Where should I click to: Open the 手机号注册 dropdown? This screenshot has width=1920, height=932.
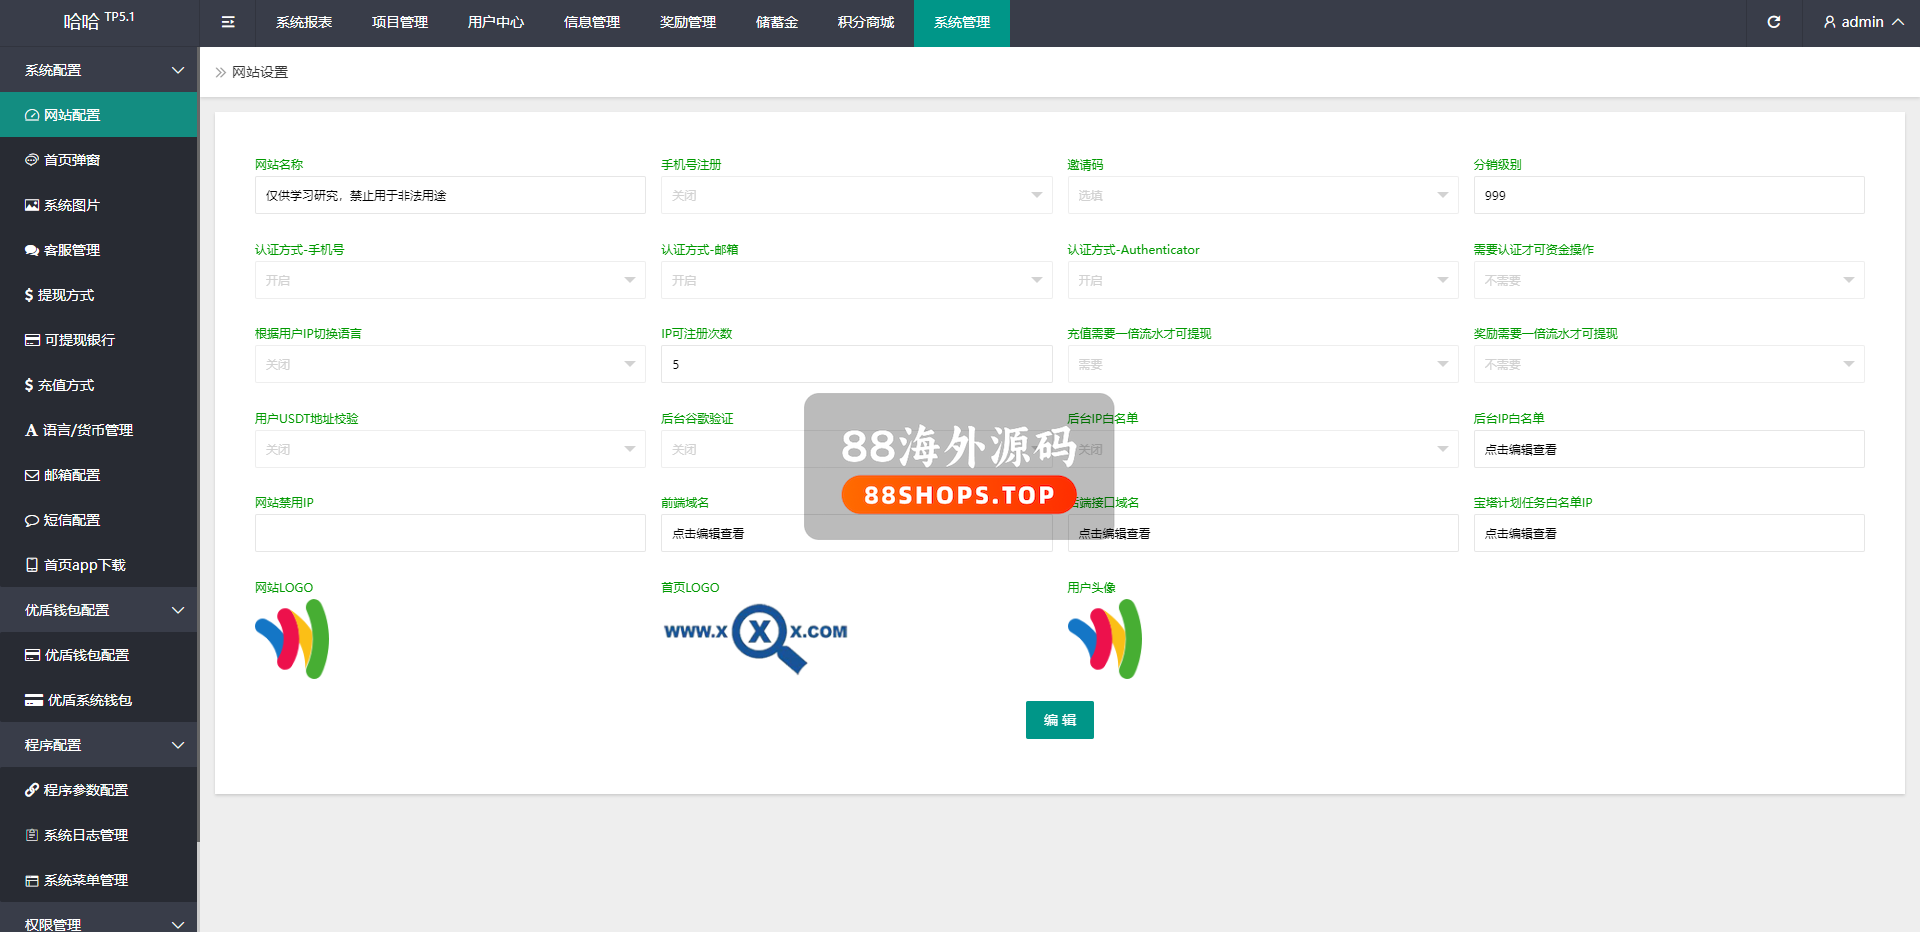[x=856, y=195]
